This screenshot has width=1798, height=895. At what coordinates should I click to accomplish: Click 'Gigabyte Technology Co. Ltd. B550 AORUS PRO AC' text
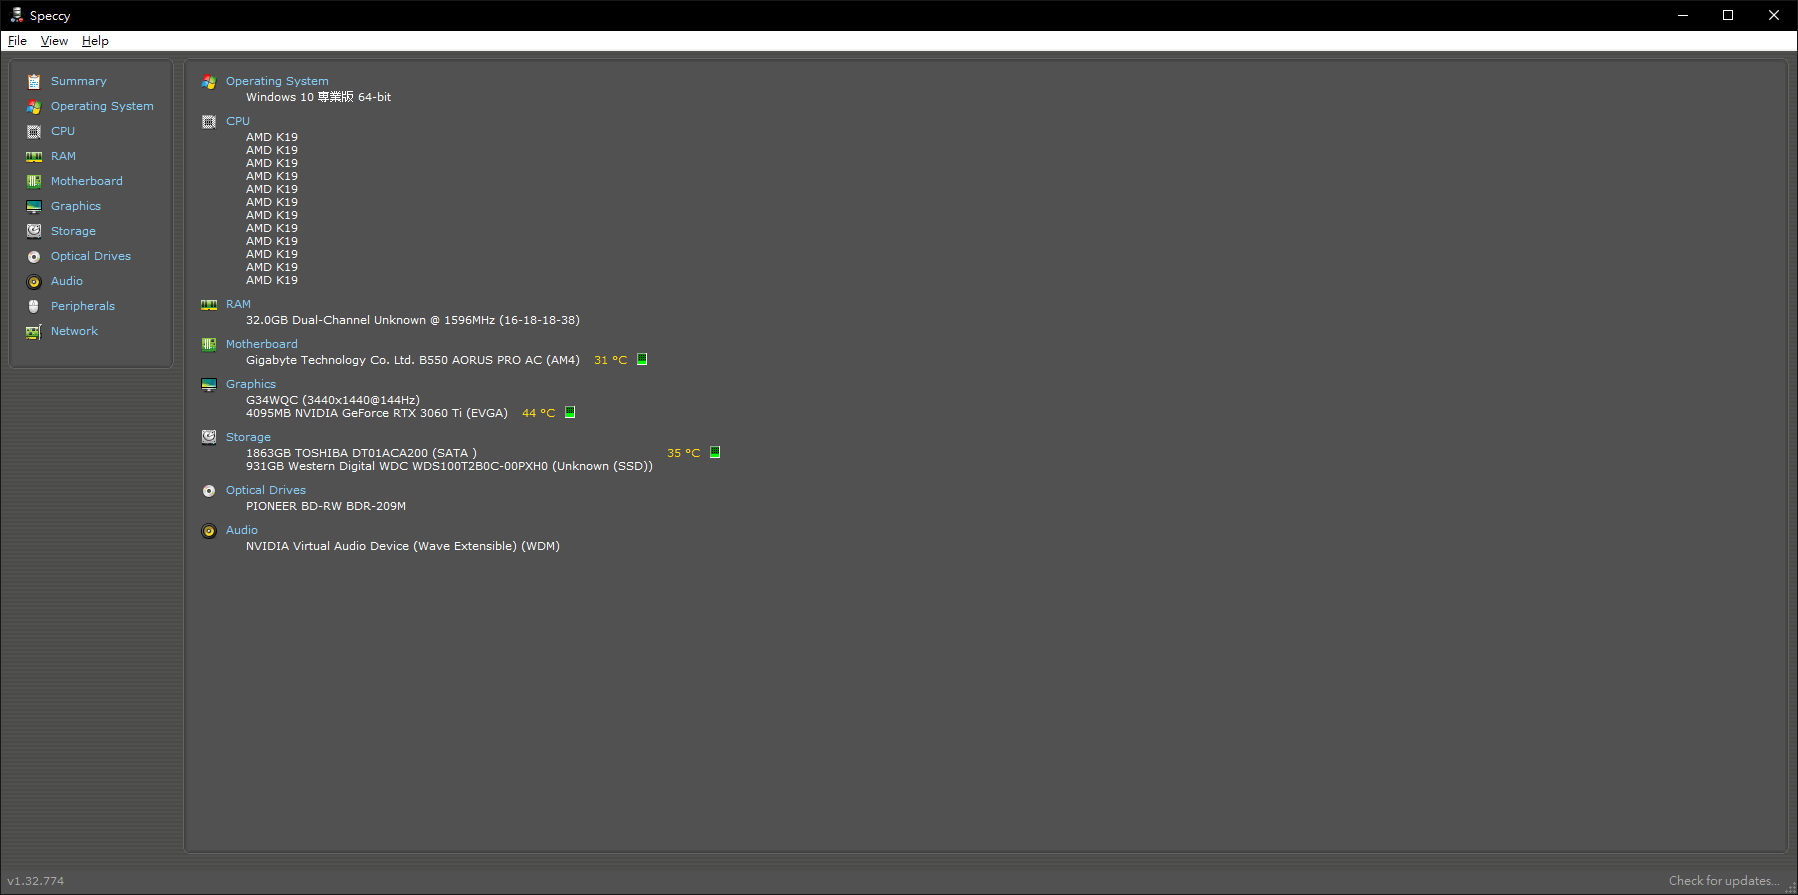(x=394, y=360)
